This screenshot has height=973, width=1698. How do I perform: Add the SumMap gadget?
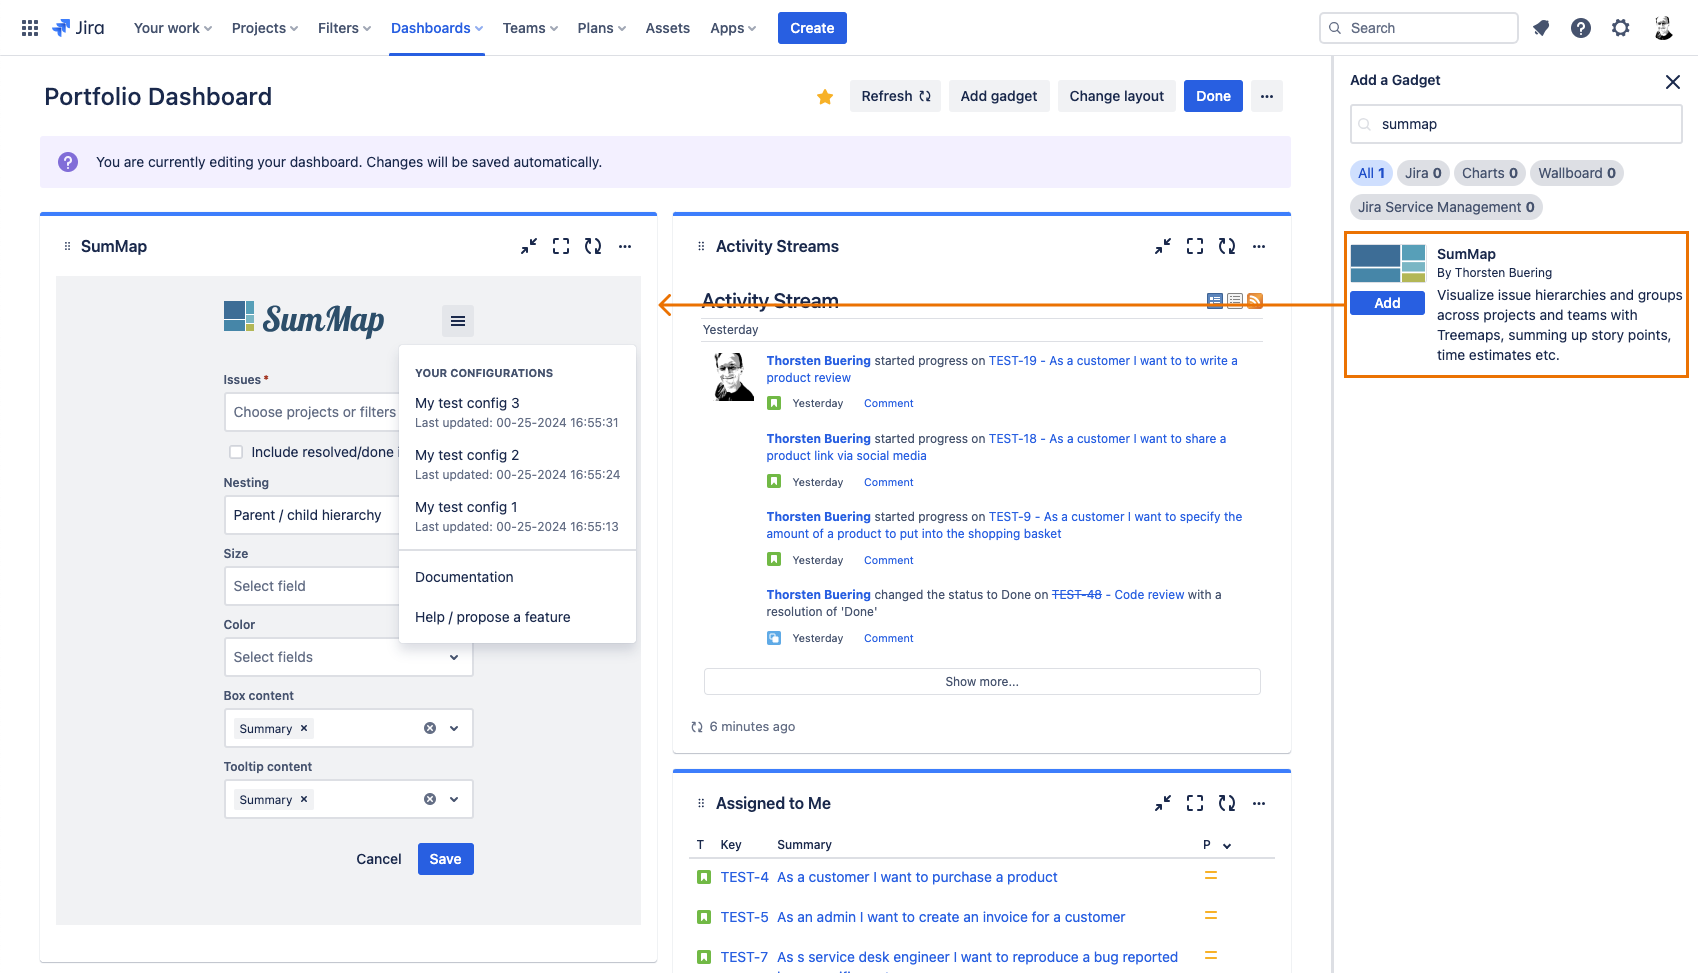[x=1387, y=303]
